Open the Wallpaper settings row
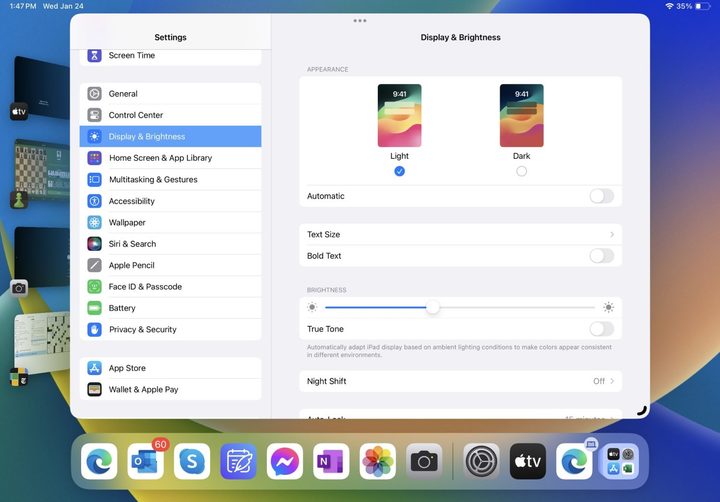The width and height of the screenshot is (720, 502). click(170, 222)
